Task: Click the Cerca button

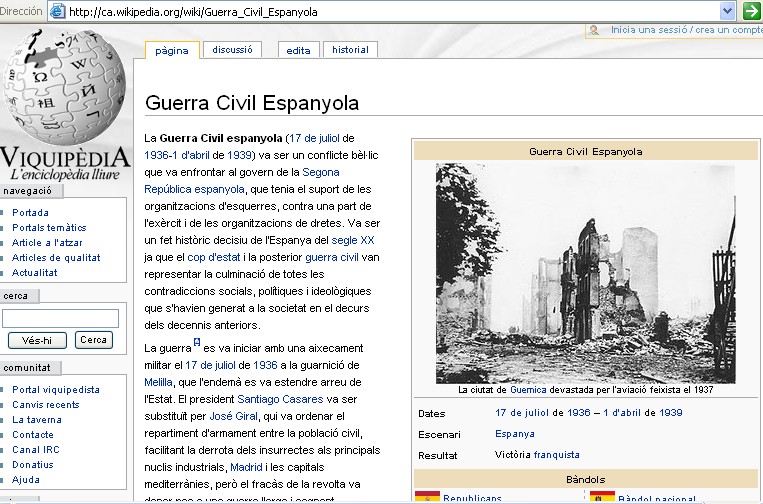Action: click(93, 340)
